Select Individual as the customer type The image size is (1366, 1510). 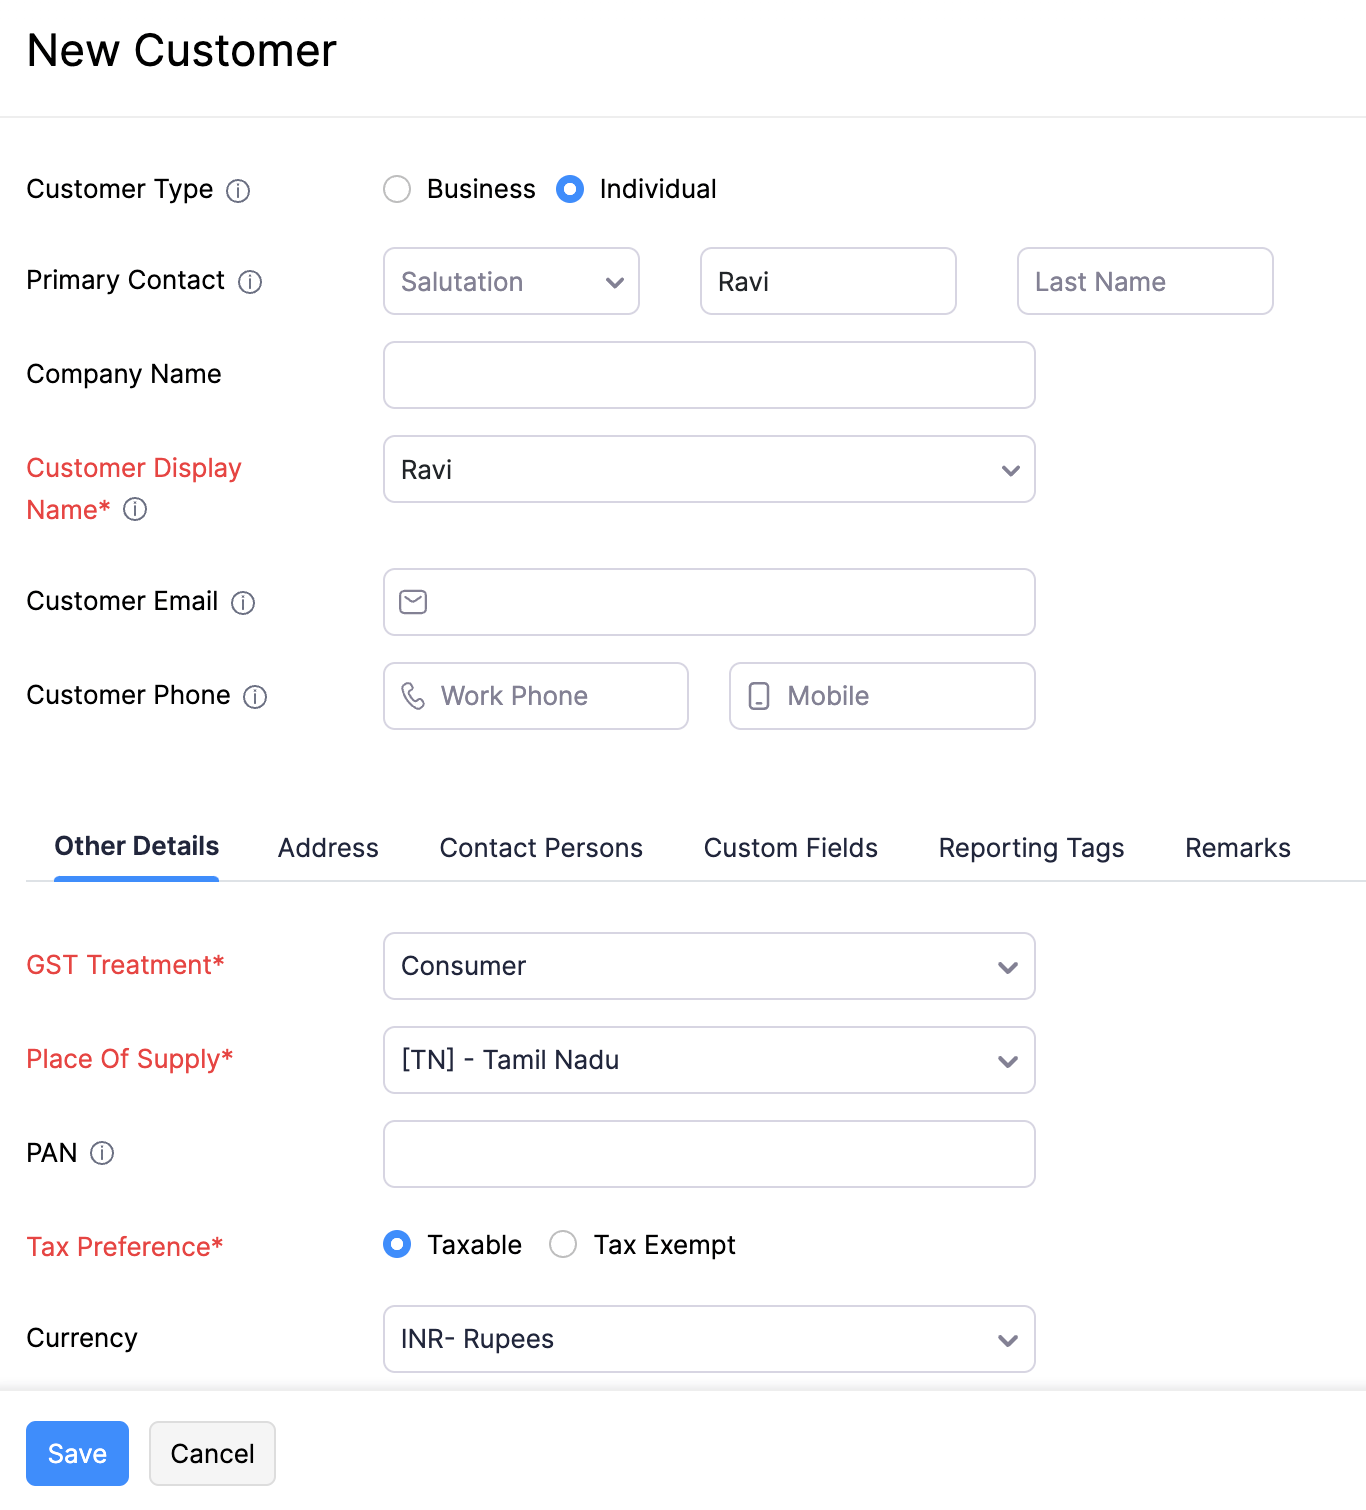569,189
